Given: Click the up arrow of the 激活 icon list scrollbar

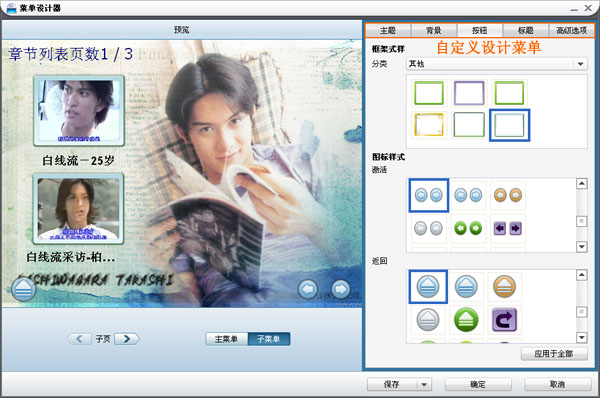Looking at the screenshot, I should pyautogui.click(x=582, y=184).
